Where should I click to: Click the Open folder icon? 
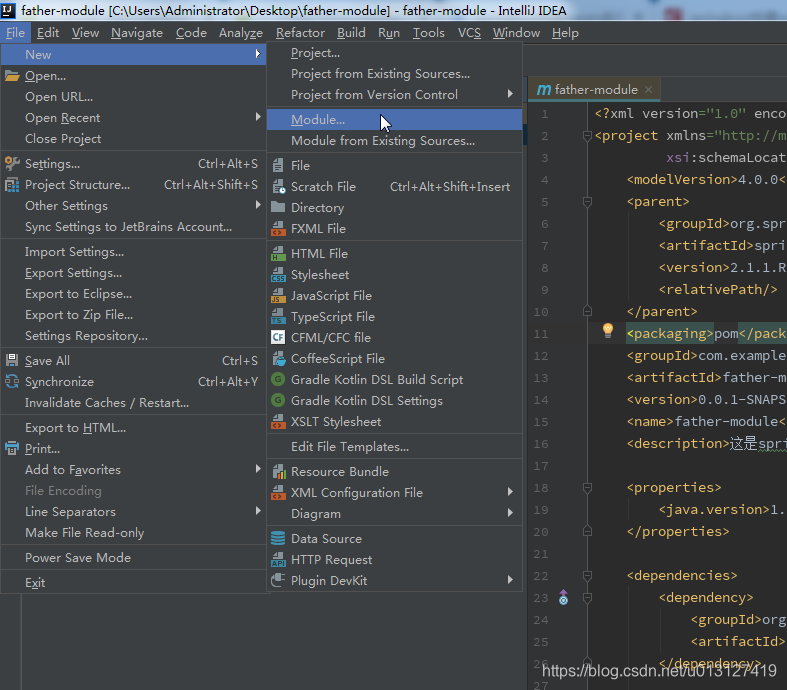12,76
